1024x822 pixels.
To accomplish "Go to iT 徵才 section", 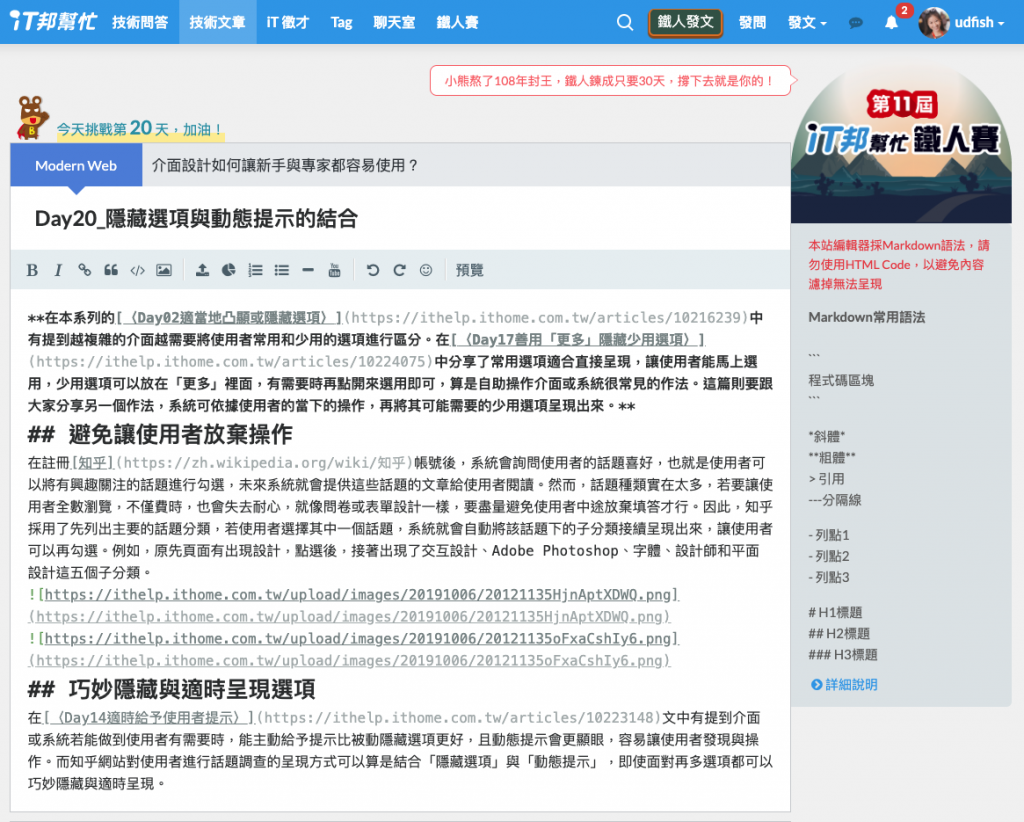I will [x=288, y=22].
